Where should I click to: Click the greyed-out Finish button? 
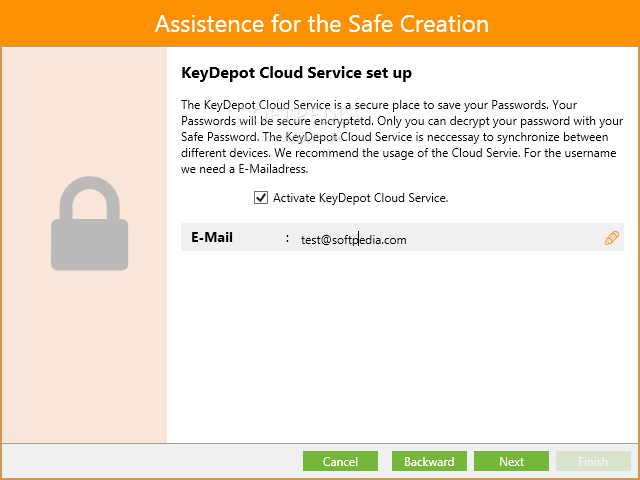point(593,461)
